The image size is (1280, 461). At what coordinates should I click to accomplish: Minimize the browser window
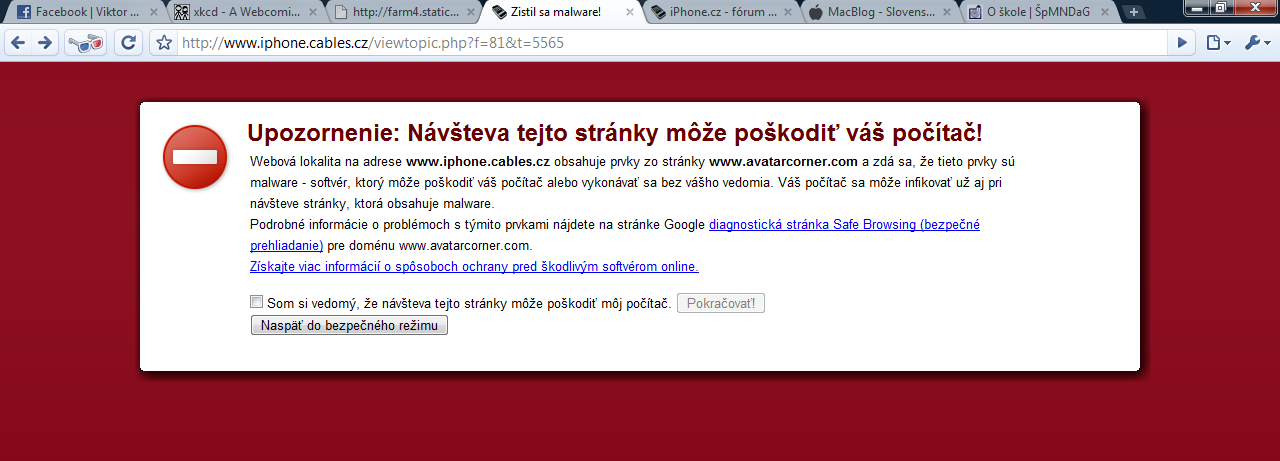1198,7
